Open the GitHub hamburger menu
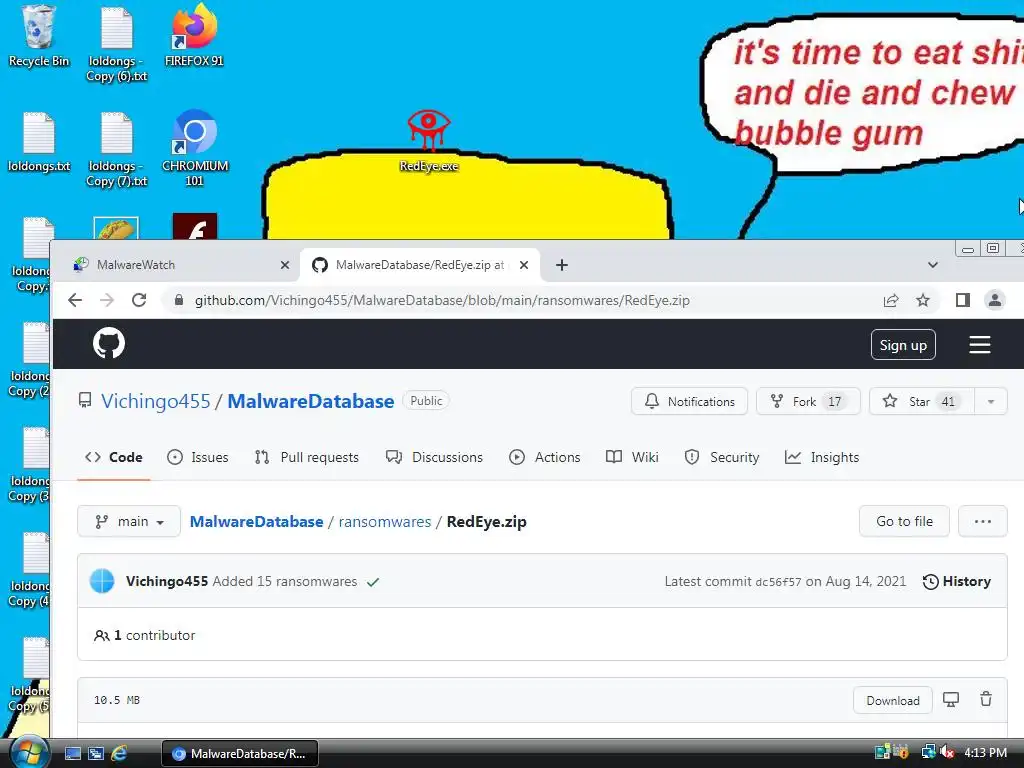The image size is (1024, 768). click(x=980, y=345)
